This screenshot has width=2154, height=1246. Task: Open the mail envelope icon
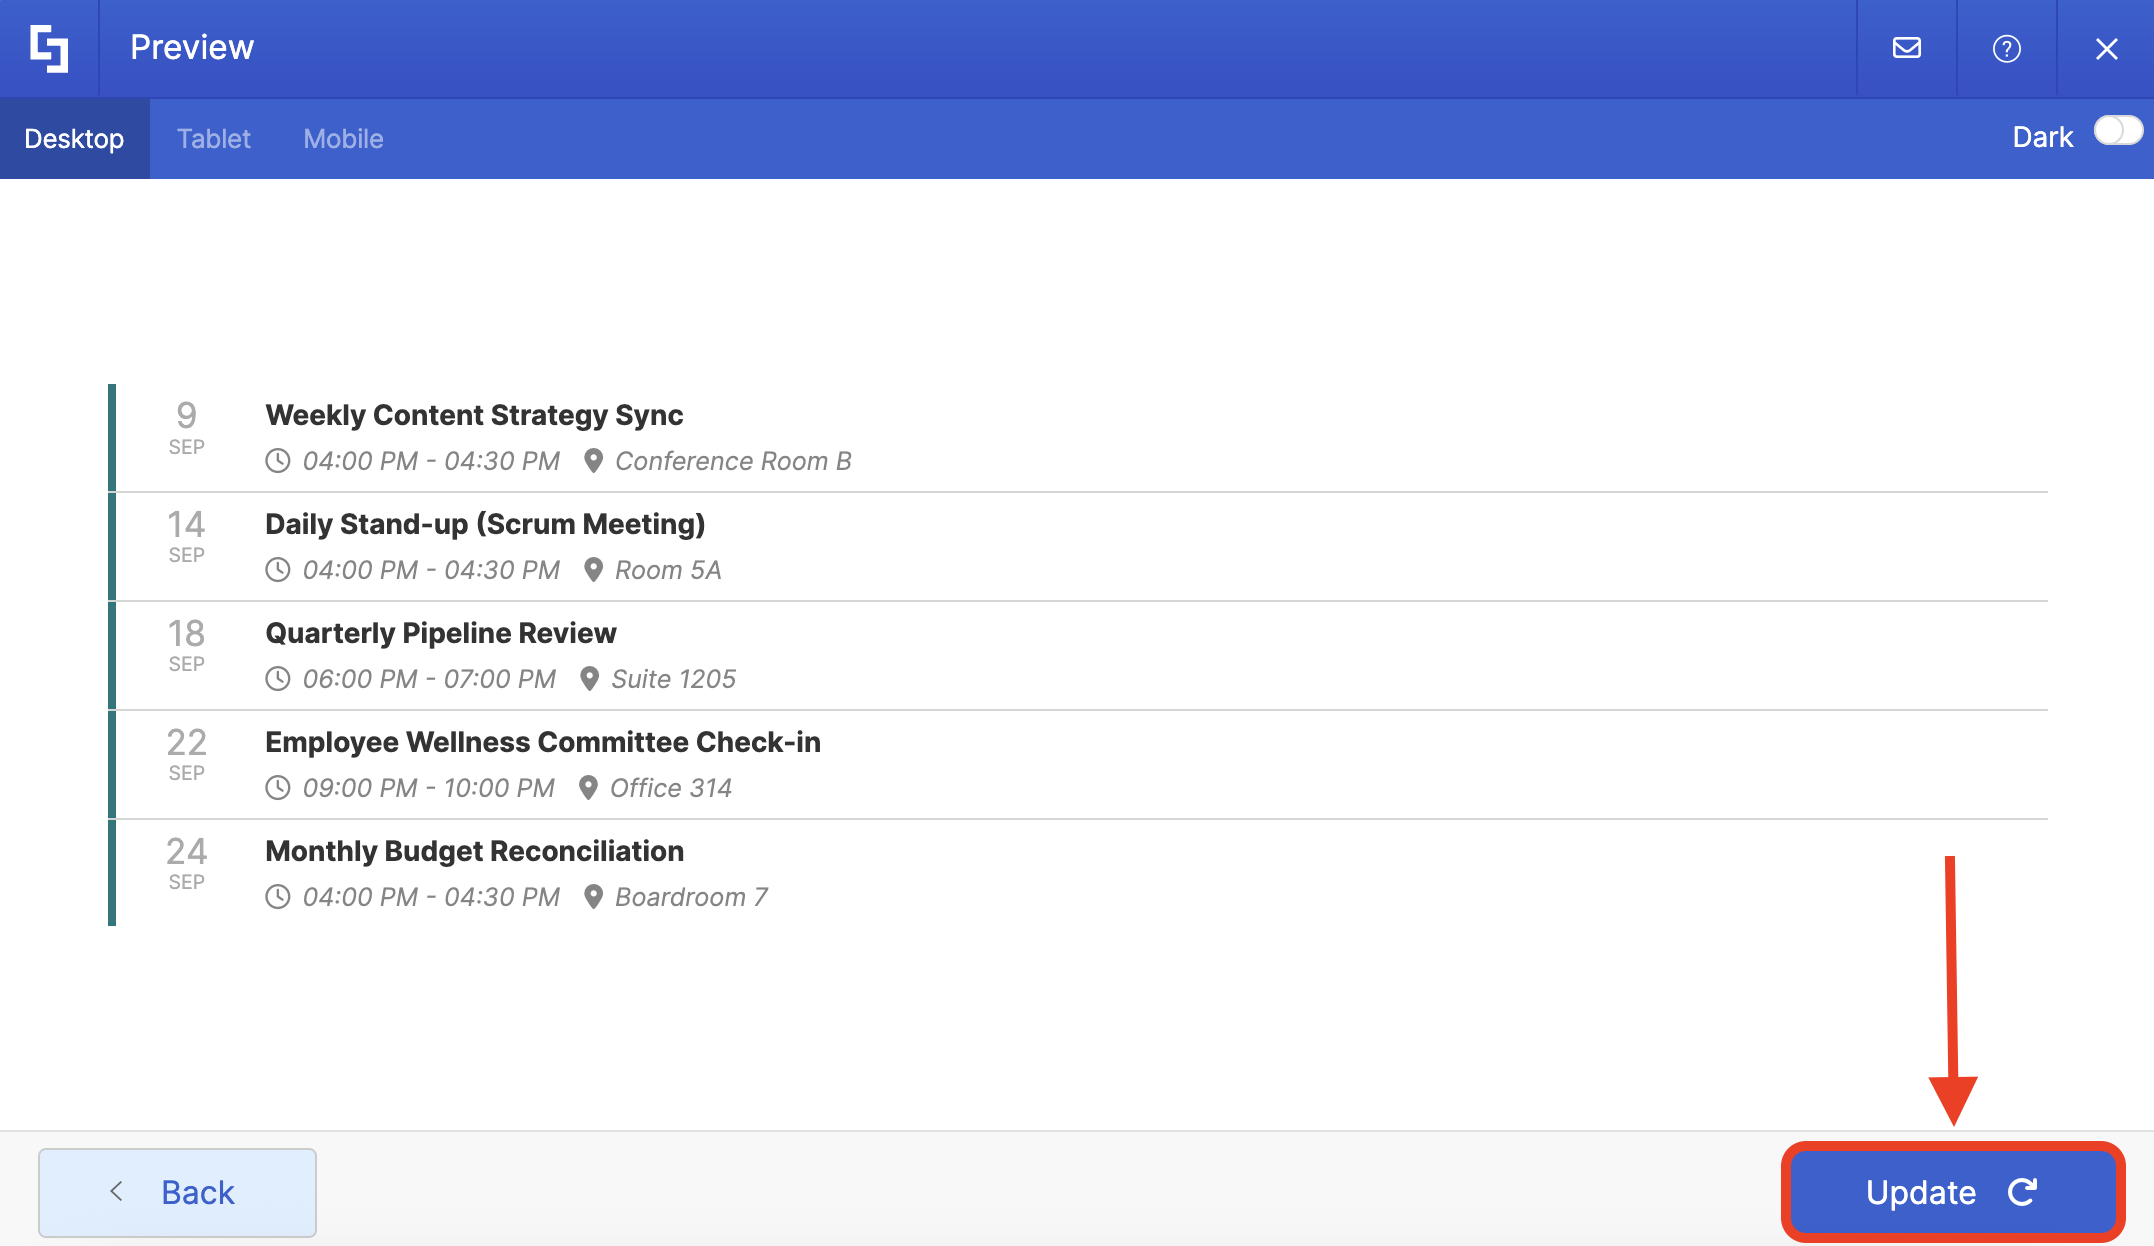pos(1906,48)
